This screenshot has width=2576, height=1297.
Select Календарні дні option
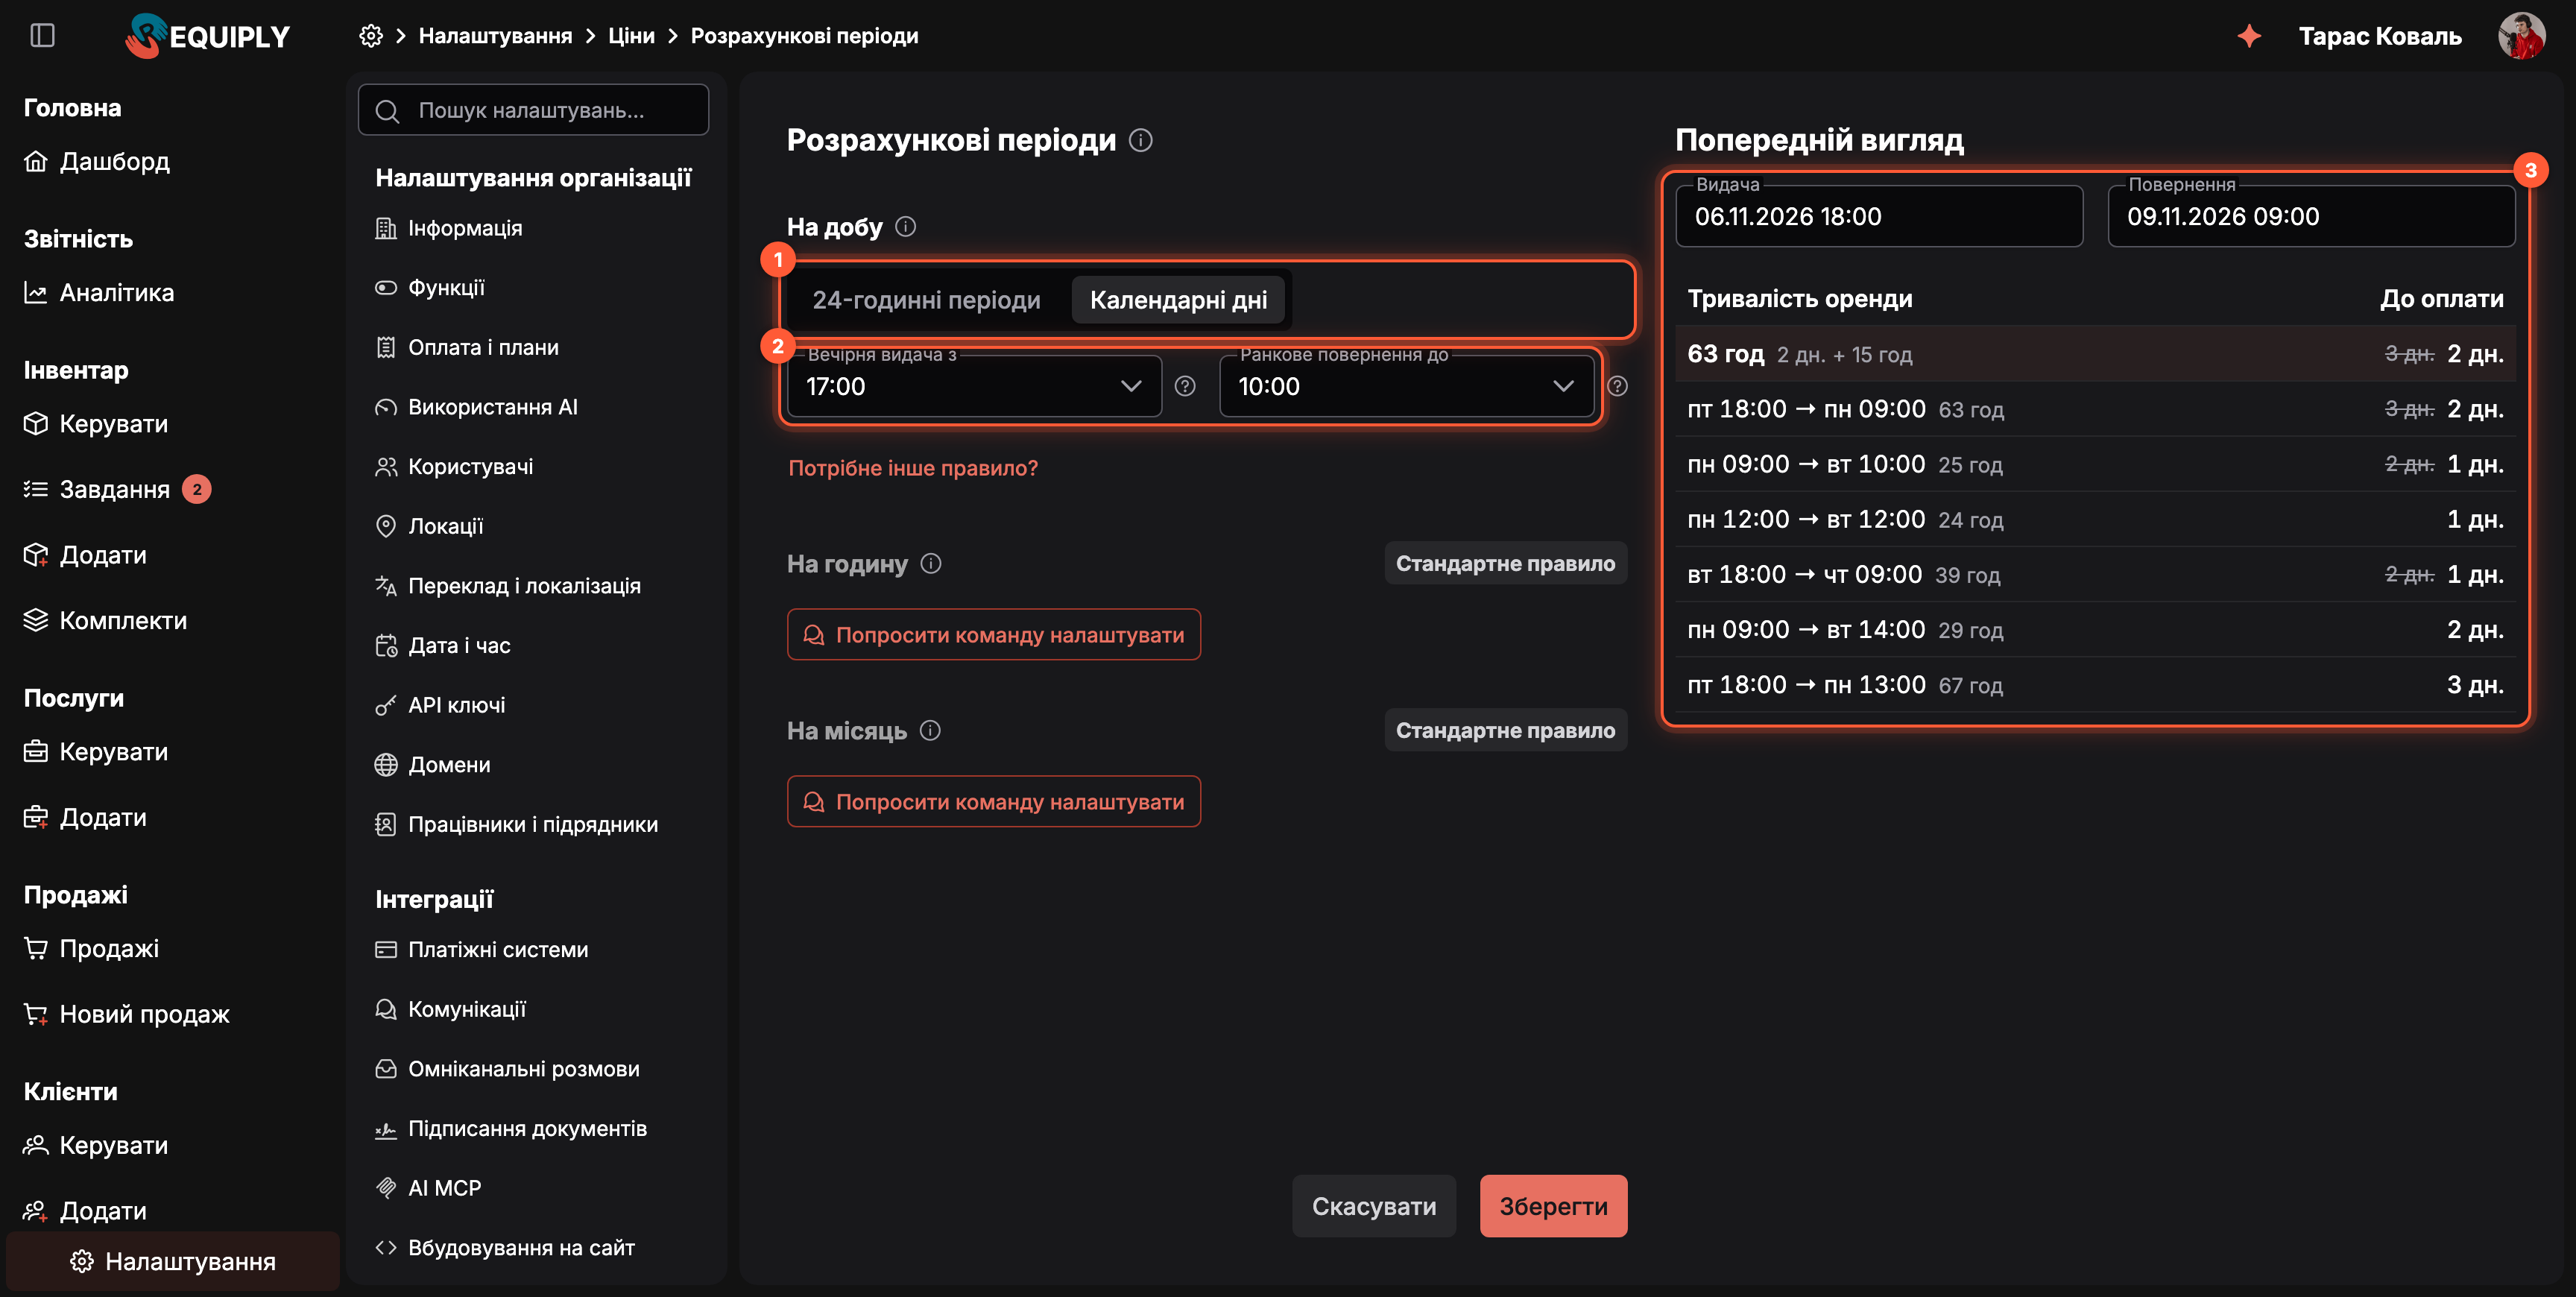(x=1178, y=300)
